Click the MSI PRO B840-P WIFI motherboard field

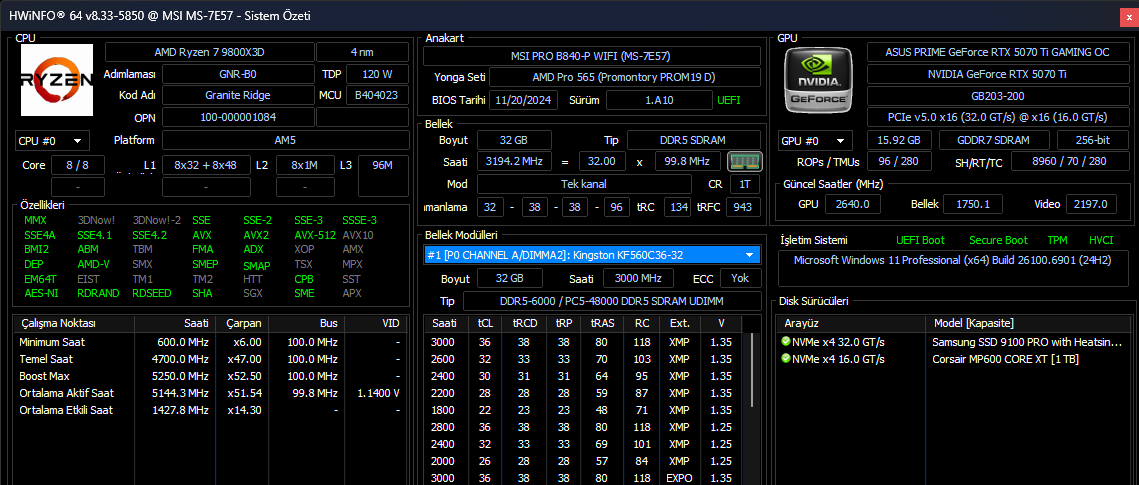tap(592, 56)
